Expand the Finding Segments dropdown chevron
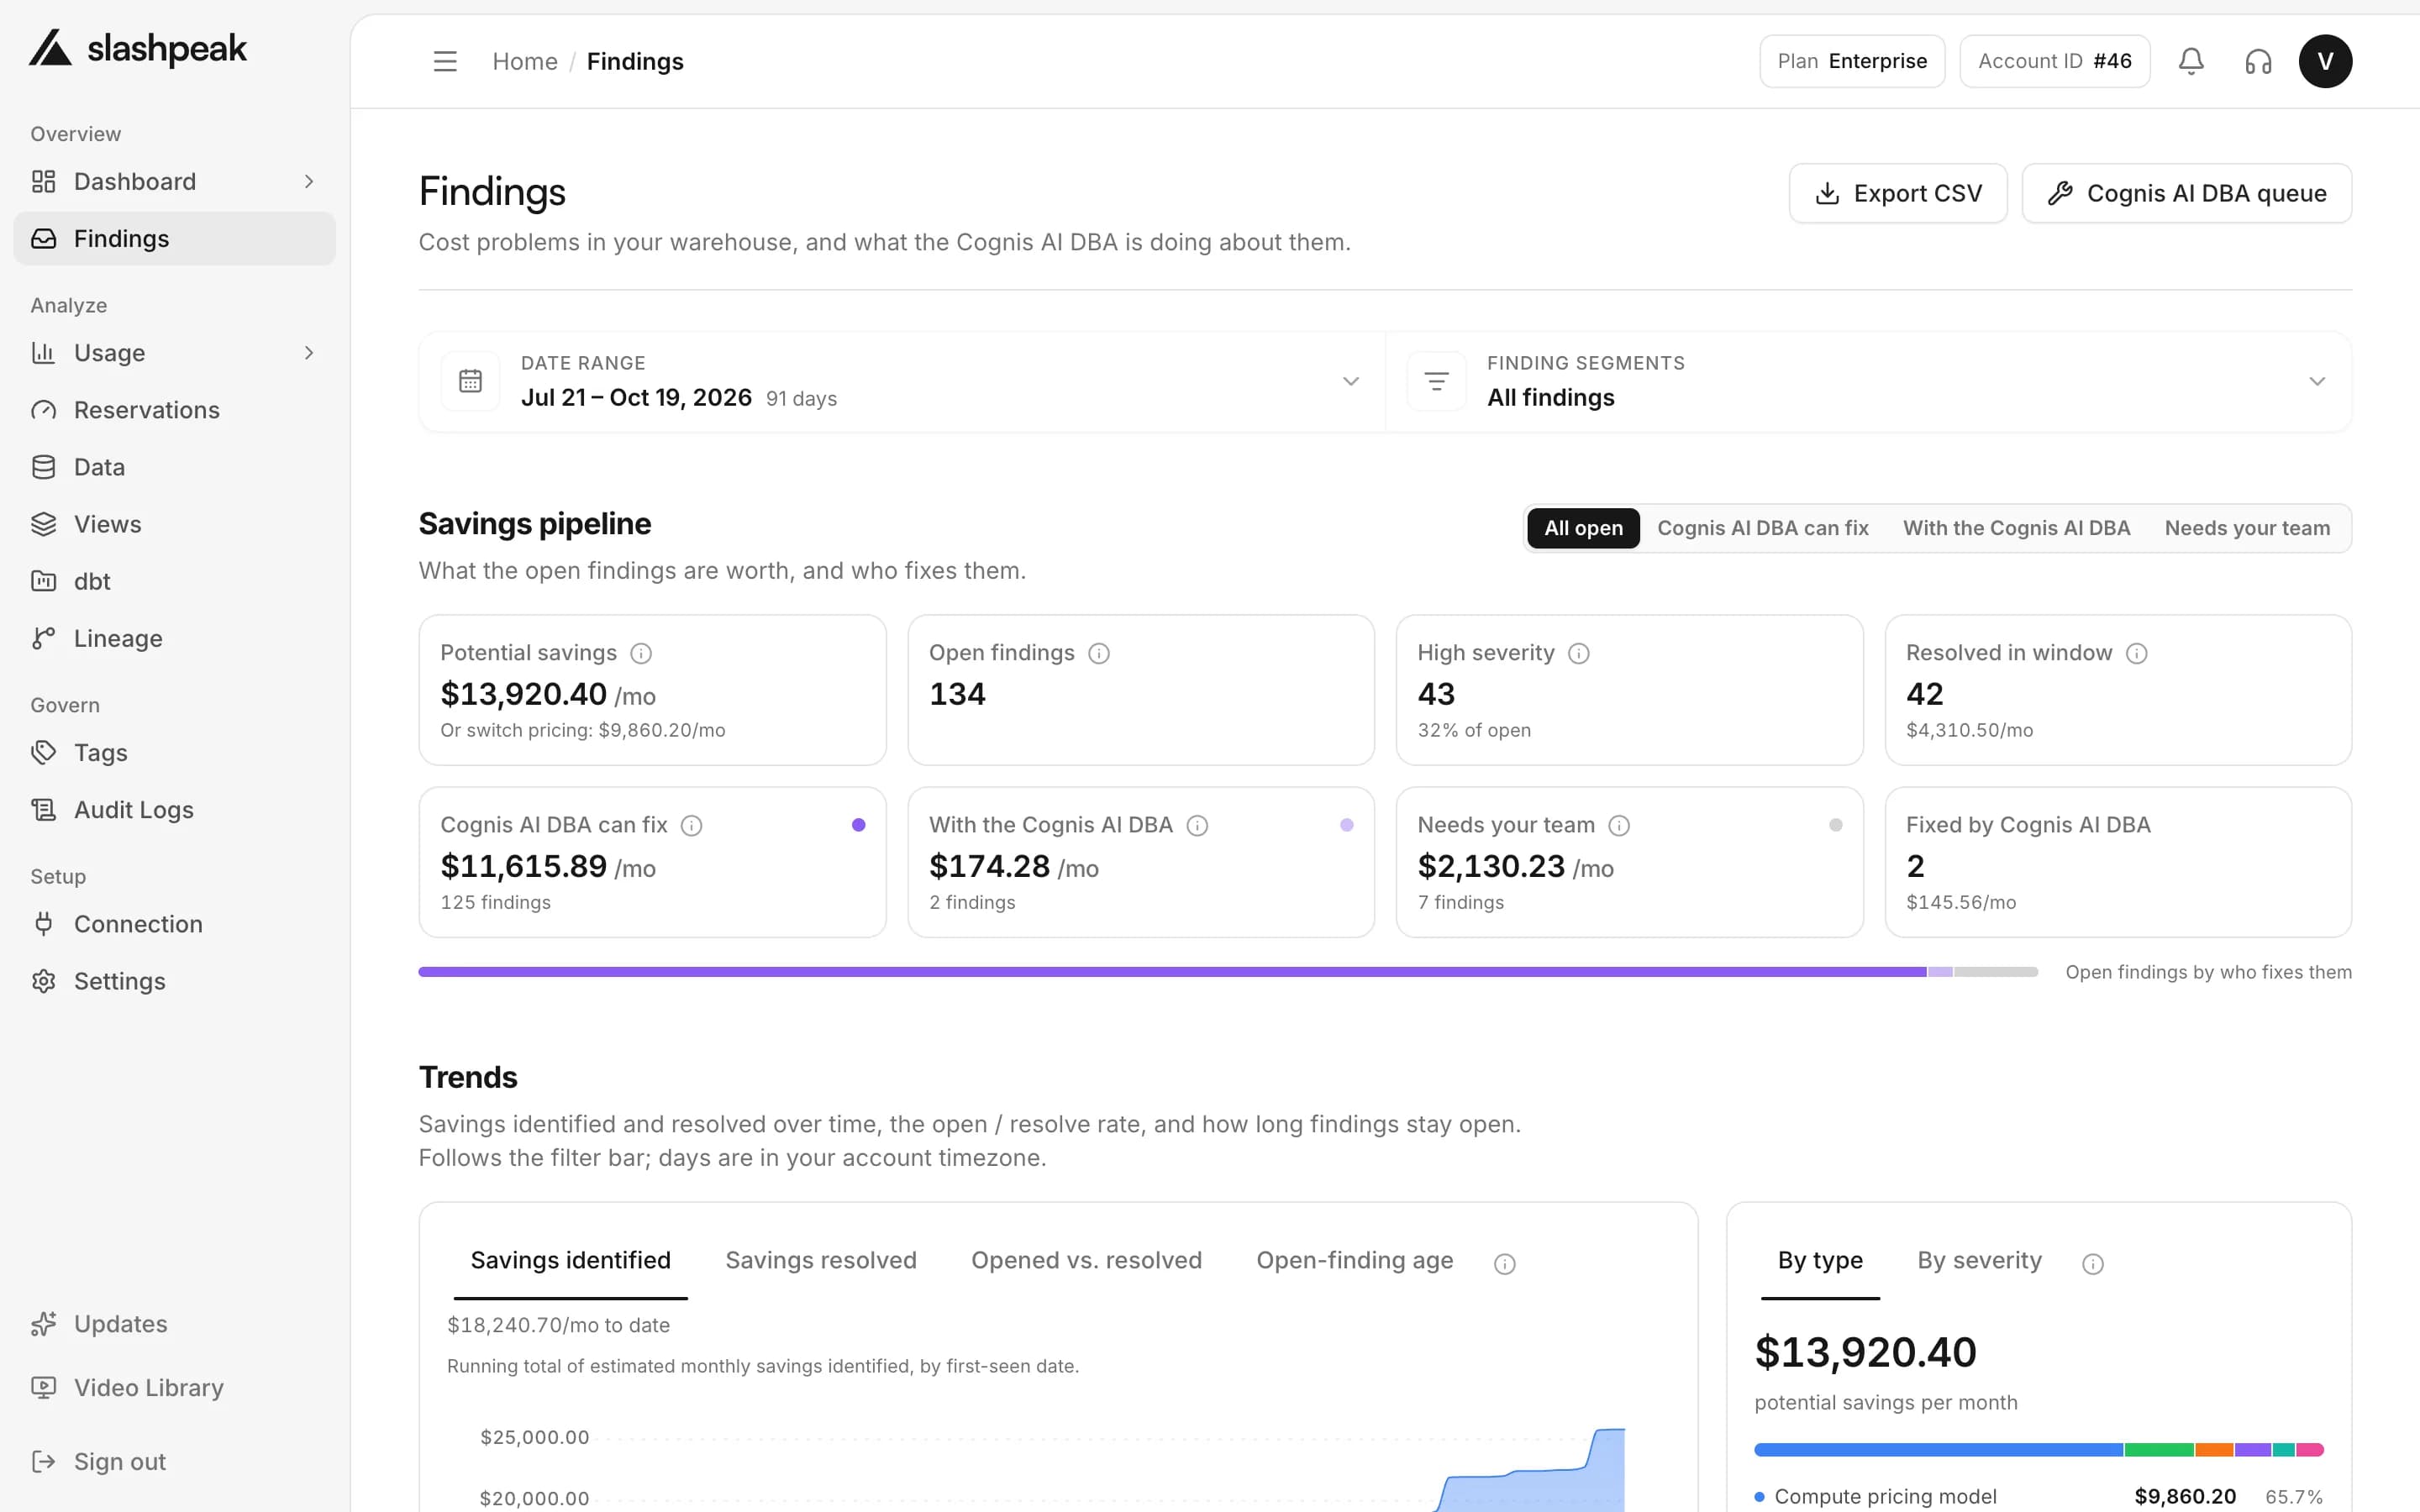This screenshot has height=1512, width=2420. coord(2317,381)
